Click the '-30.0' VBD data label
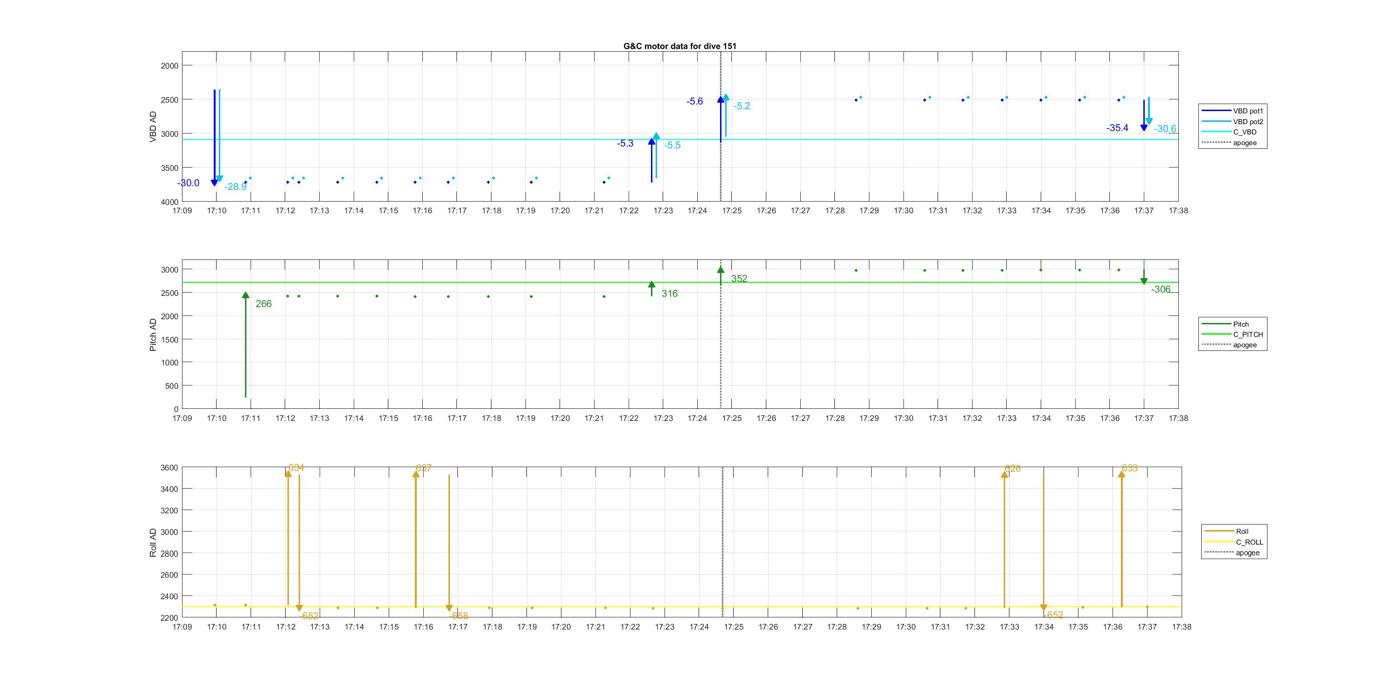 pos(189,183)
